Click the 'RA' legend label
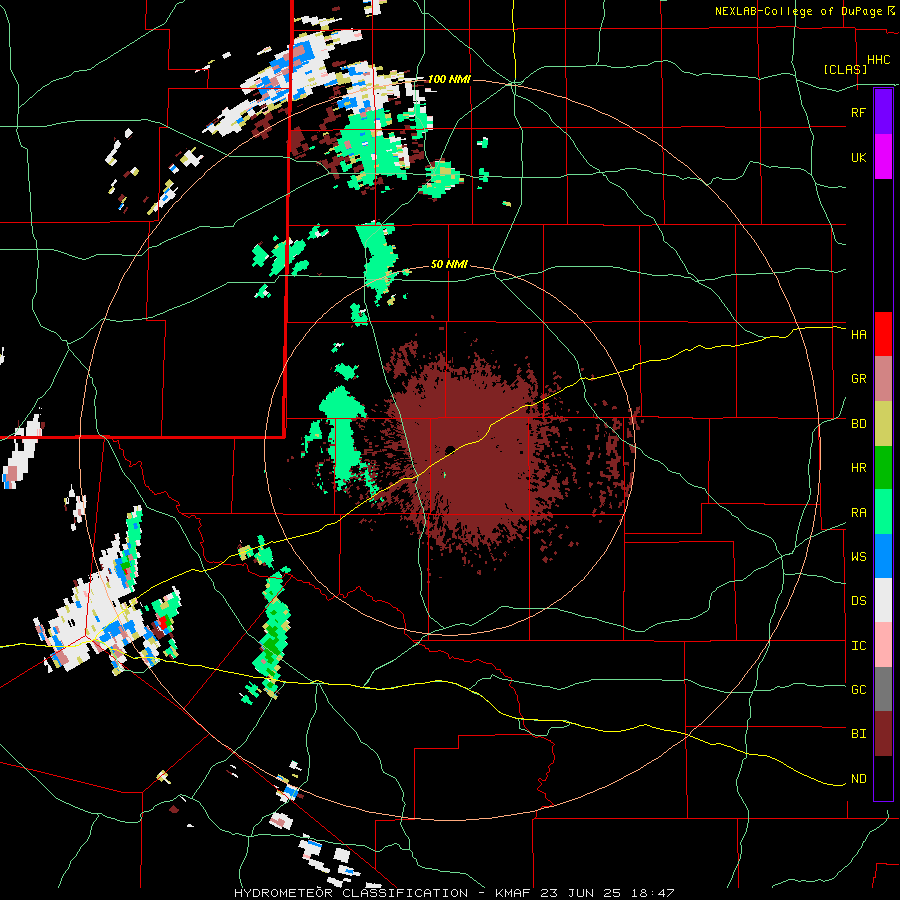Image resolution: width=900 pixels, height=900 pixels. pos(858,513)
